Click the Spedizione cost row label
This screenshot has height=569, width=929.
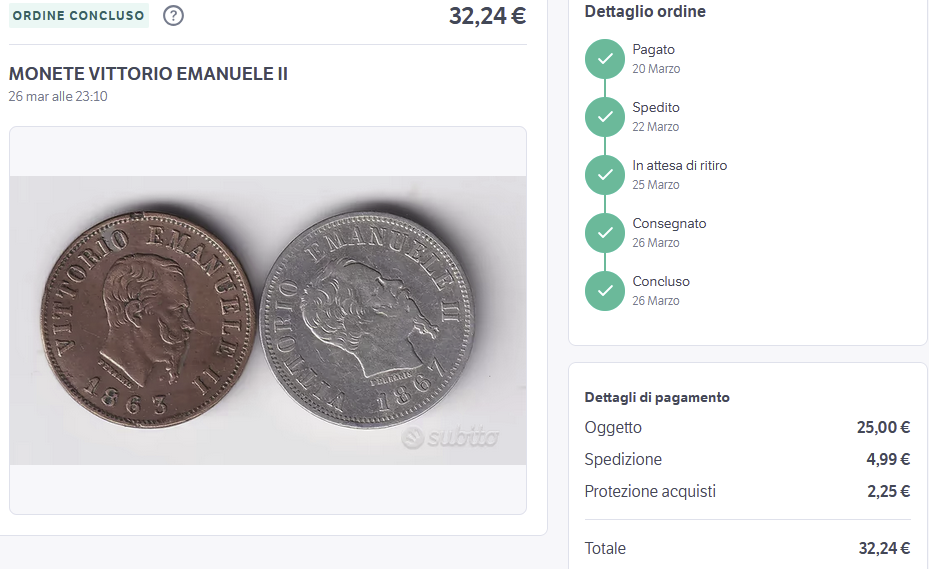click(623, 459)
